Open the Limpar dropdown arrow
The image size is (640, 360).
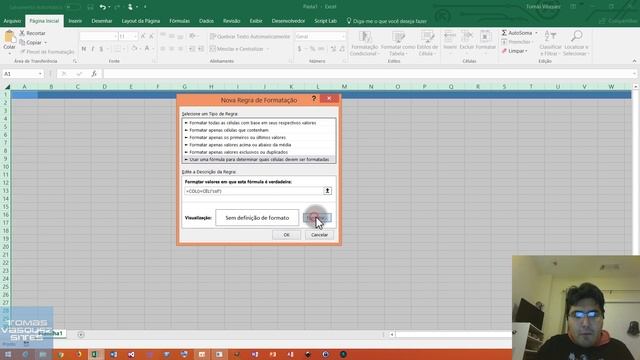tap(527, 51)
